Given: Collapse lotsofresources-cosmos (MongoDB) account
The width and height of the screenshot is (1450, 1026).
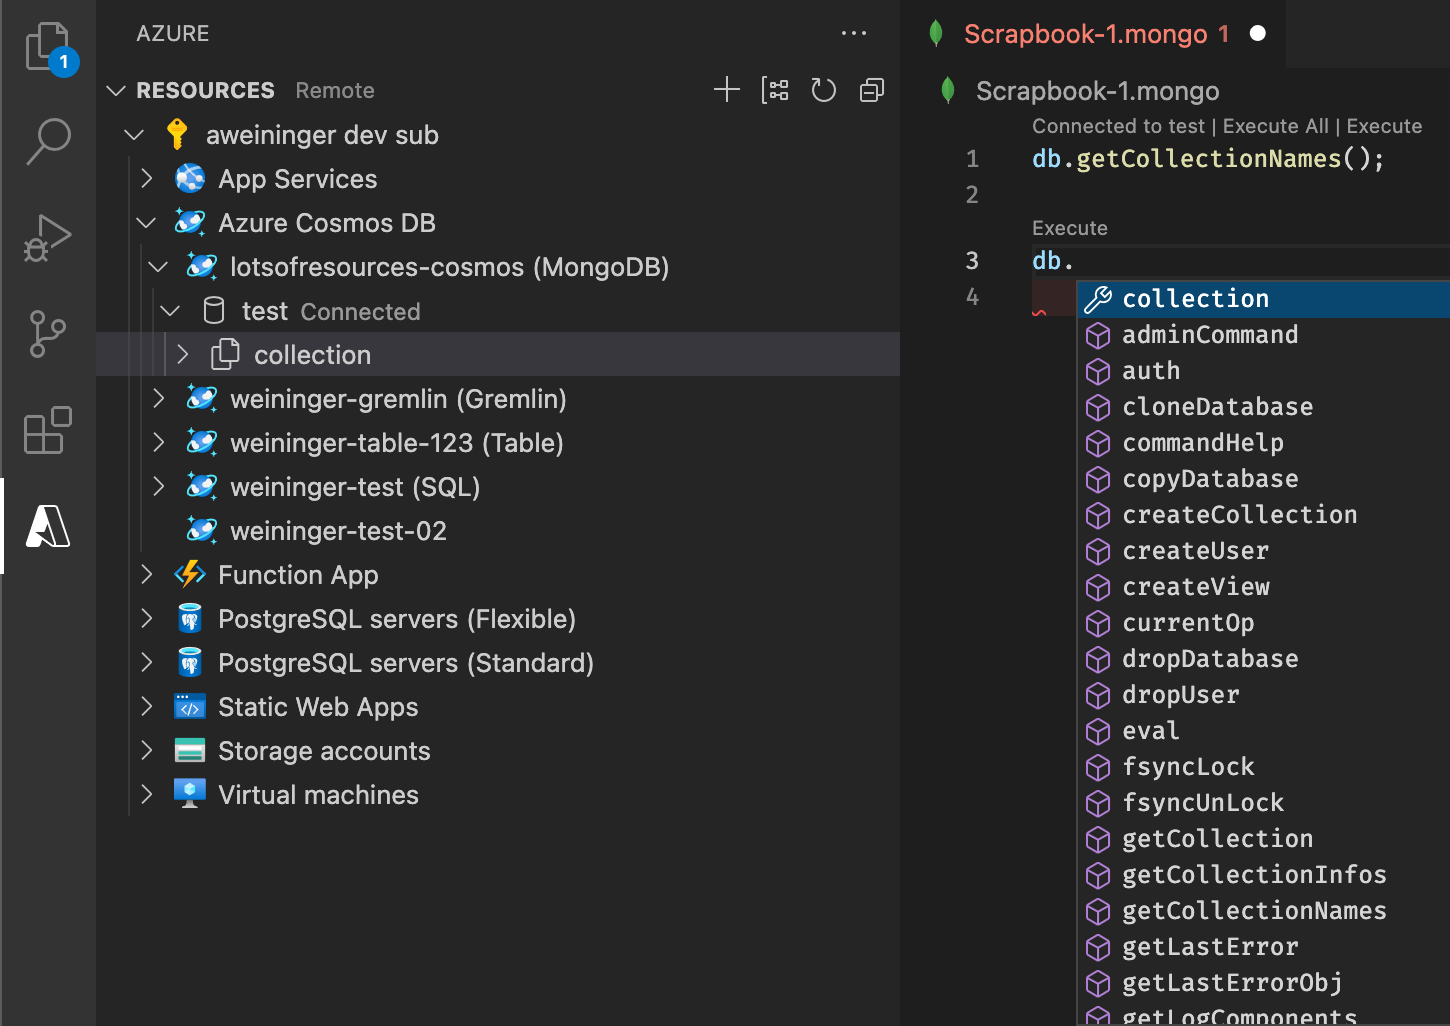Looking at the screenshot, I should click(158, 266).
